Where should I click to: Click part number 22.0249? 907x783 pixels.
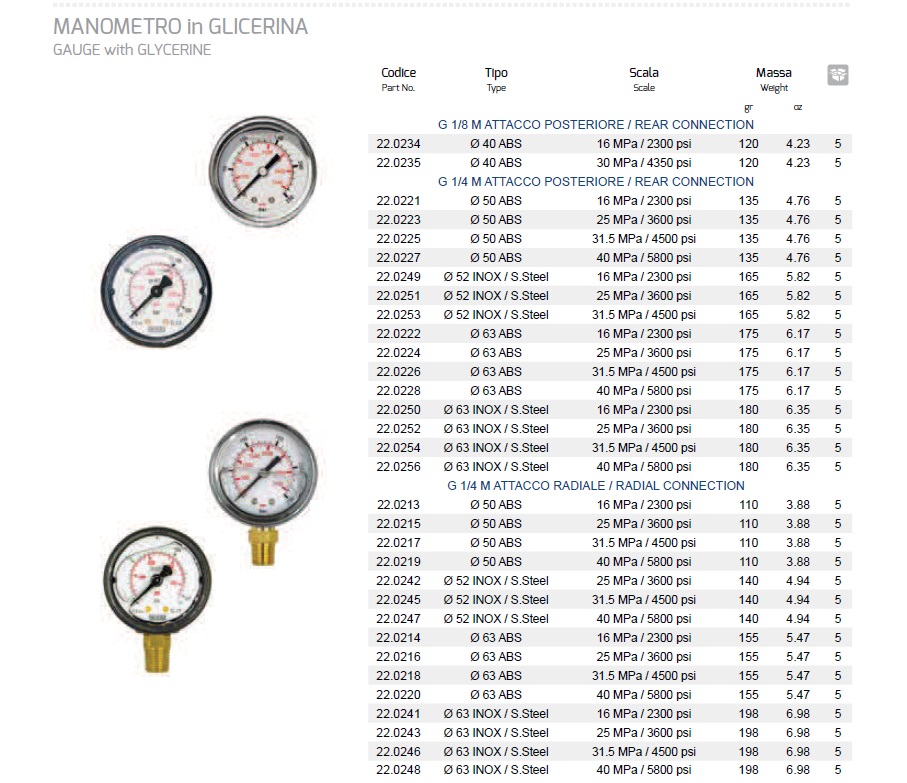pos(397,277)
